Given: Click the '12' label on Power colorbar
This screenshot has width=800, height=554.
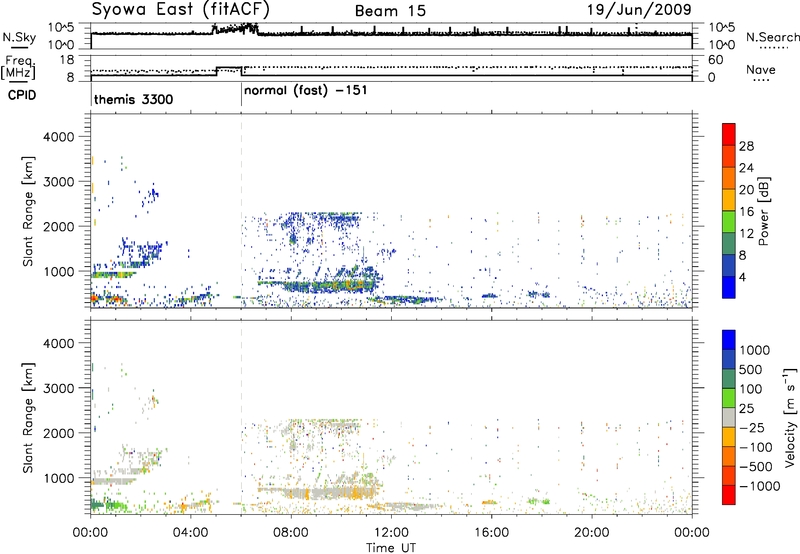Looking at the screenshot, I should click(x=746, y=234).
